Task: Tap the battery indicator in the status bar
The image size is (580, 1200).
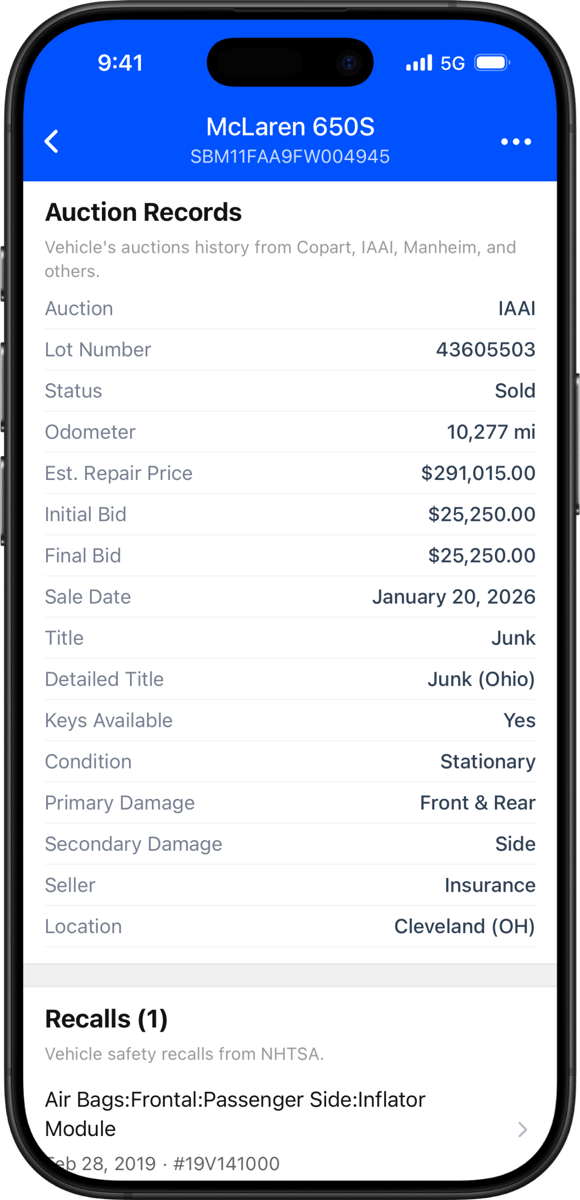Action: click(489, 62)
